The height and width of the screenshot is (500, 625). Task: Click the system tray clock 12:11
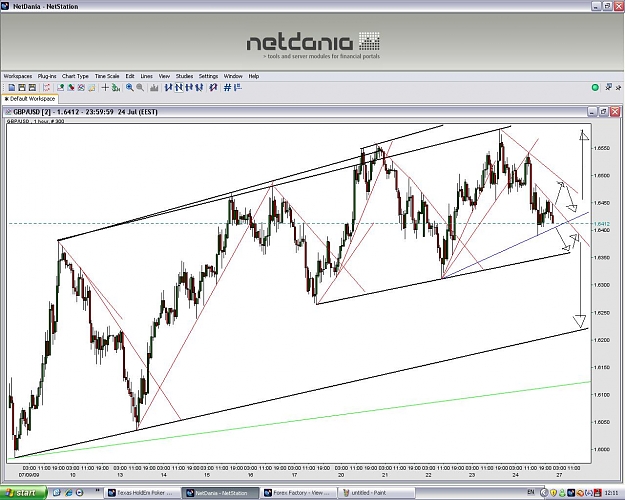coord(610,493)
